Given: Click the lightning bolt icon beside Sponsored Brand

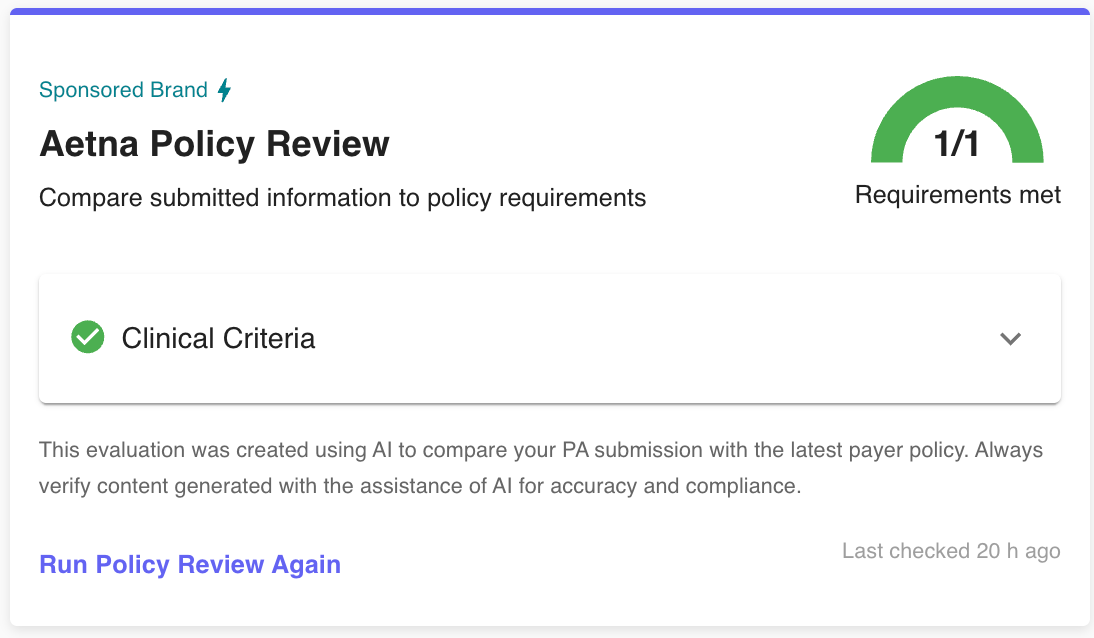Looking at the screenshot, I should (224, 90).
